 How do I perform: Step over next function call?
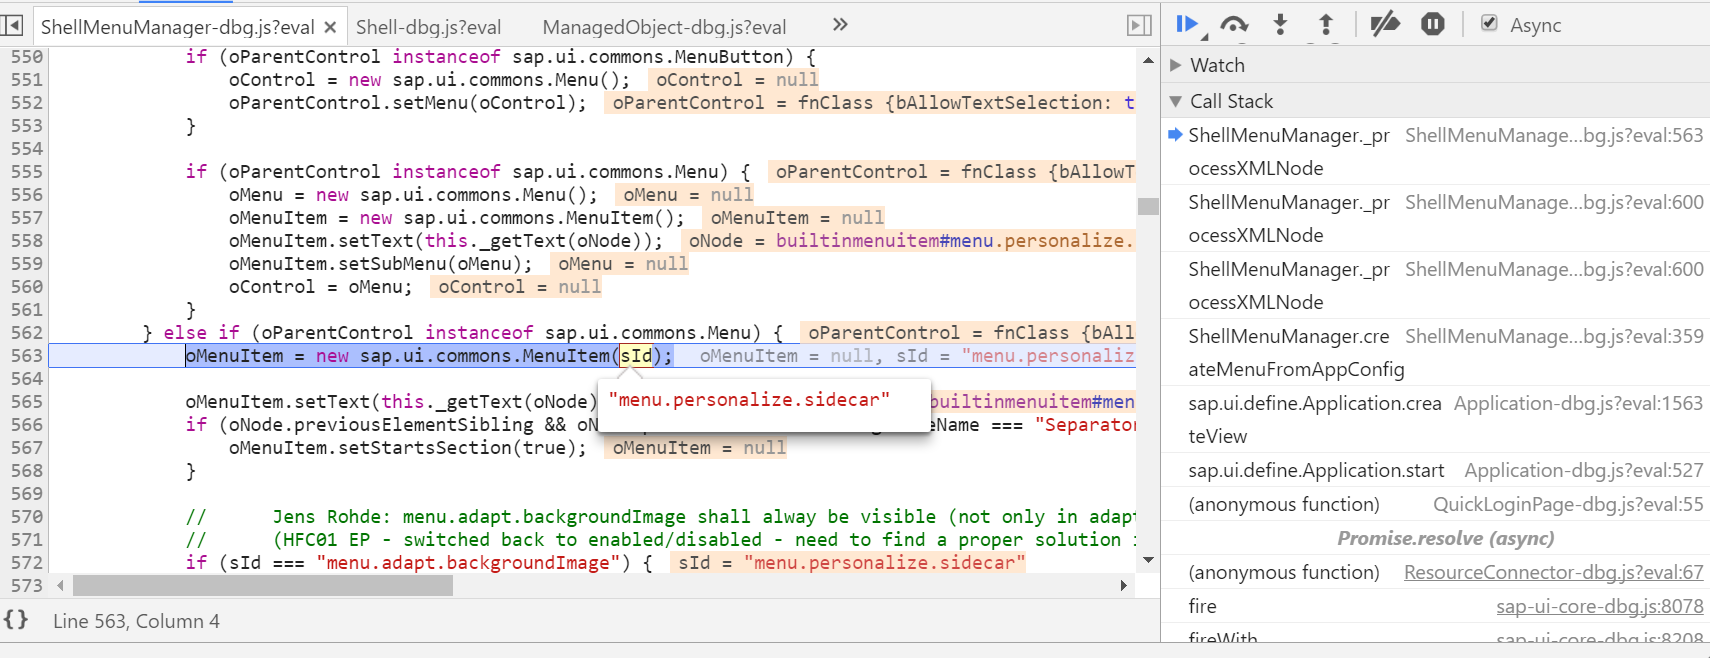click(1234, 24)
